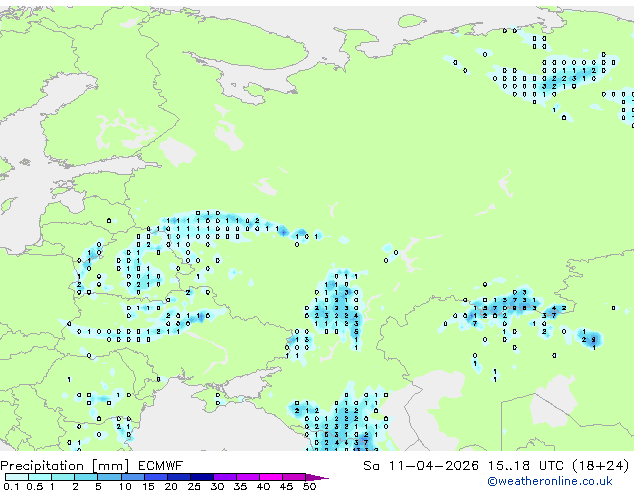The width and height of the screenshot is (634, 490).
Task: Pick the medium blue 10-15 mm legend swatch
Action: pyautogui.click(x=134, y=477)
